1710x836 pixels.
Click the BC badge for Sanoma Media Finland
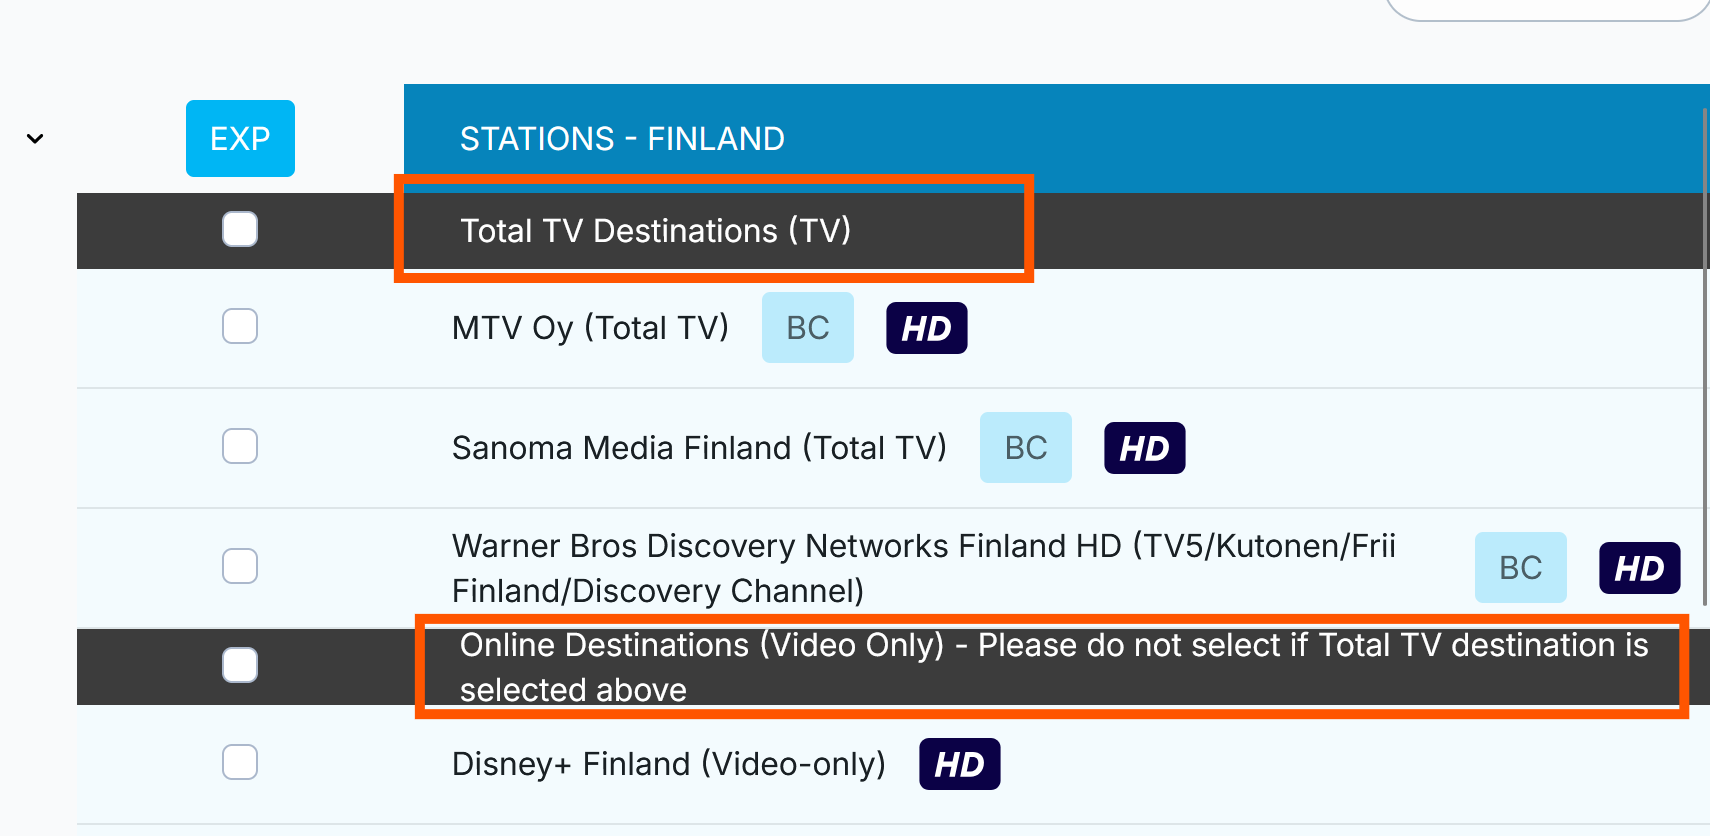click(1025, 448)
